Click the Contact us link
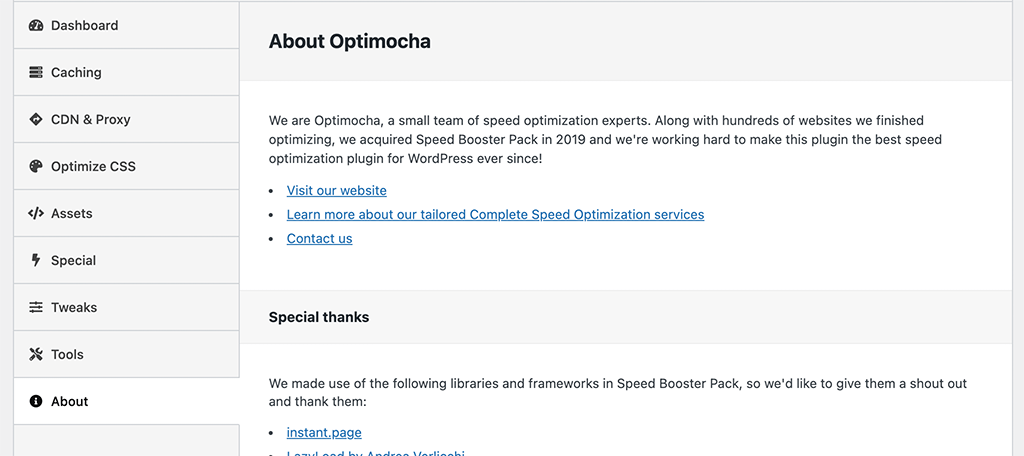Viewport: 1024px width, 456px height. pos(319,238)
